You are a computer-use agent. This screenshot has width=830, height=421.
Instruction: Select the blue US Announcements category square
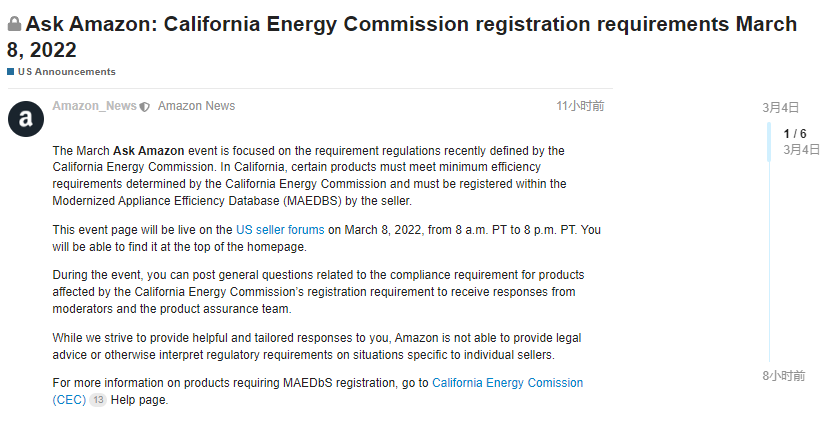11,71
